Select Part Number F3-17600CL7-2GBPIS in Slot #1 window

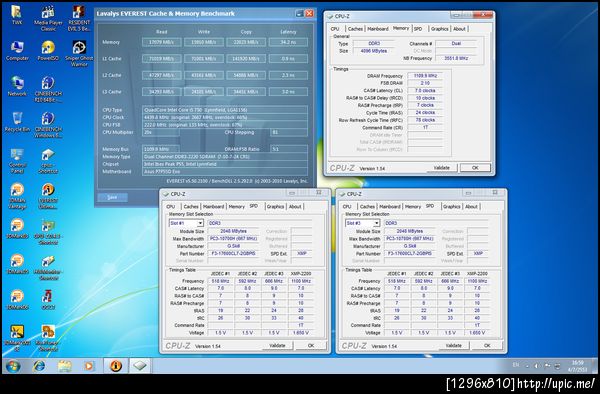[x=233, y=253]
